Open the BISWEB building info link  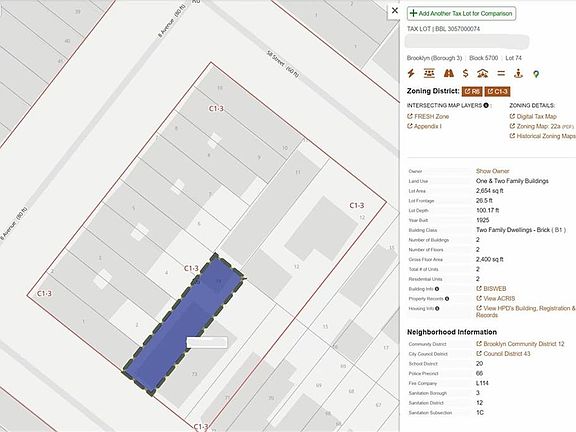(x=491, y=289)
